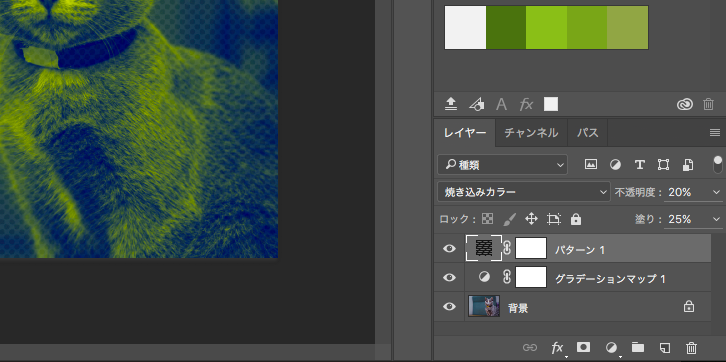The height and width of the screenshot is (362, 726).
Task: Click the gradient map adjustment icon
Action: (x=484, y=277)
